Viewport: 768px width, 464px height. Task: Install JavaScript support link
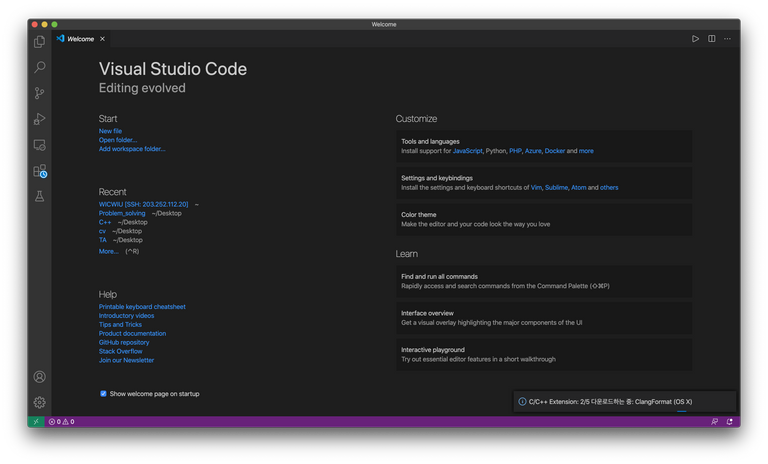pos(467,151)
